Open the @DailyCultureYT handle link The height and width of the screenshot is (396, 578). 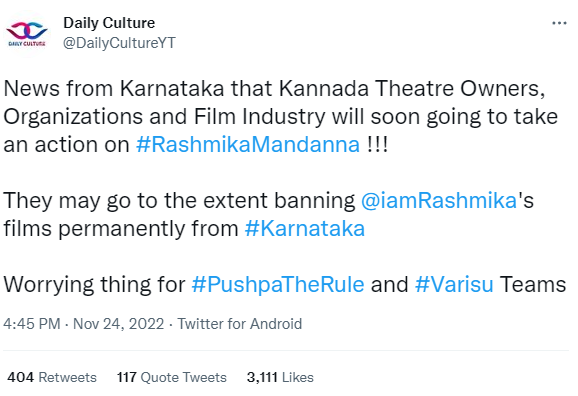(x=119, y=43)
